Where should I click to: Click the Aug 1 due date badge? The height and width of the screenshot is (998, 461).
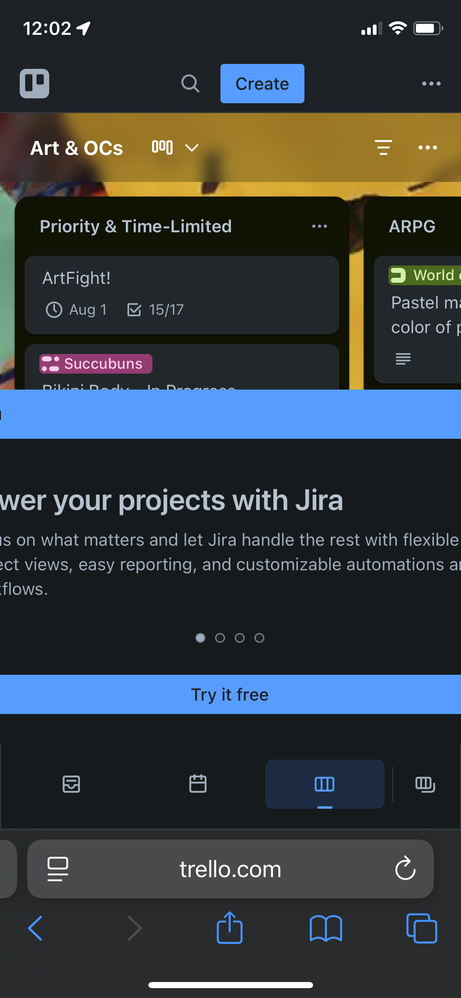tap(76, 310)
